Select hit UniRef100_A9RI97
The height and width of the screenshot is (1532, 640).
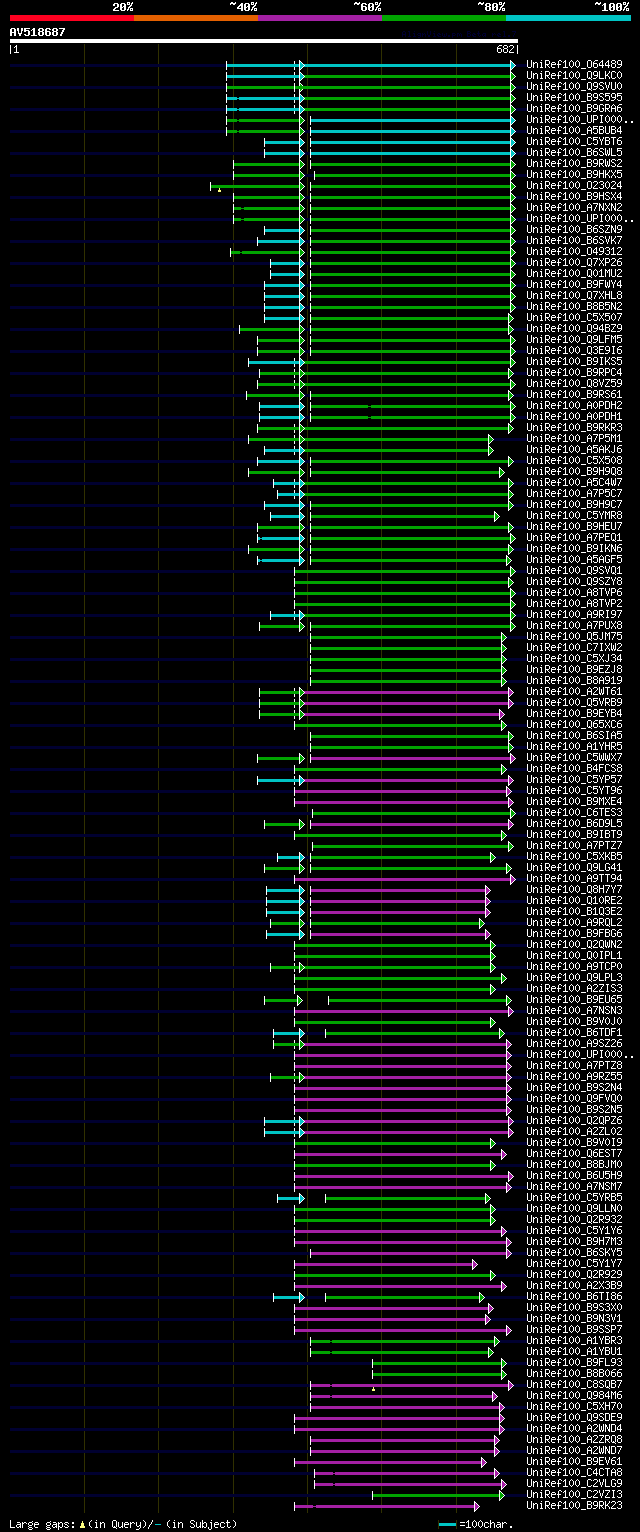[574, 614]
